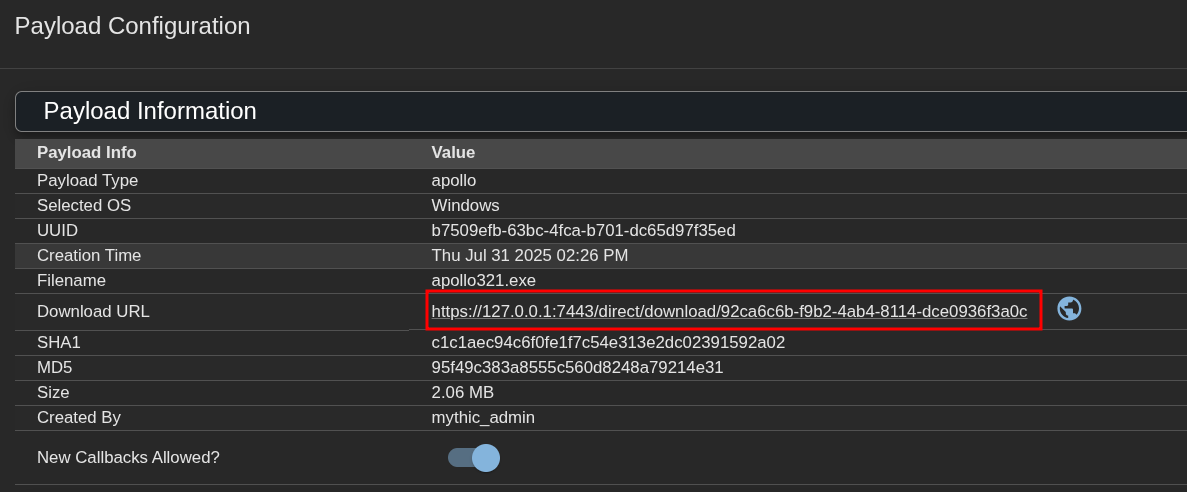1187x492 pixels.
Task: Click the apollo payload type value
Action: [x=453, y=180]
